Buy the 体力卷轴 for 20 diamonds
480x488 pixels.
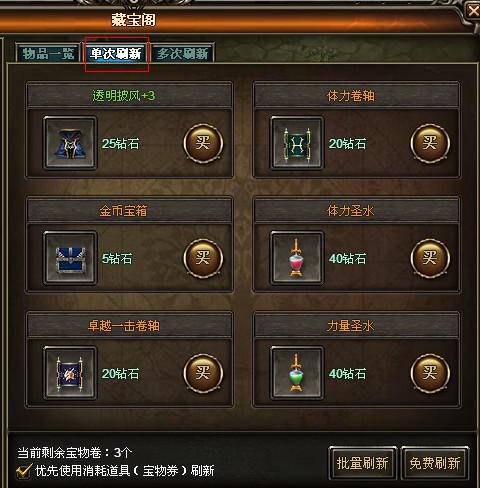pyautogui.click(x=430, y=143)
